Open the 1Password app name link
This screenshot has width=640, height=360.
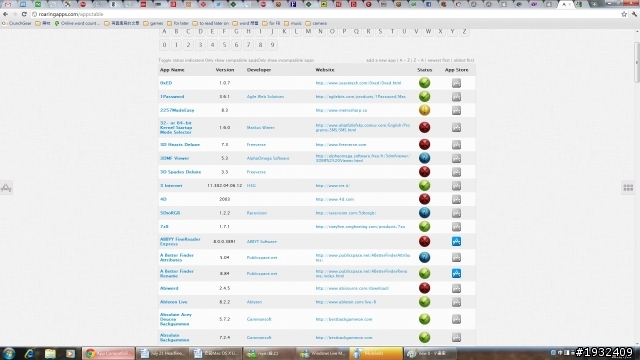point(172,97)
